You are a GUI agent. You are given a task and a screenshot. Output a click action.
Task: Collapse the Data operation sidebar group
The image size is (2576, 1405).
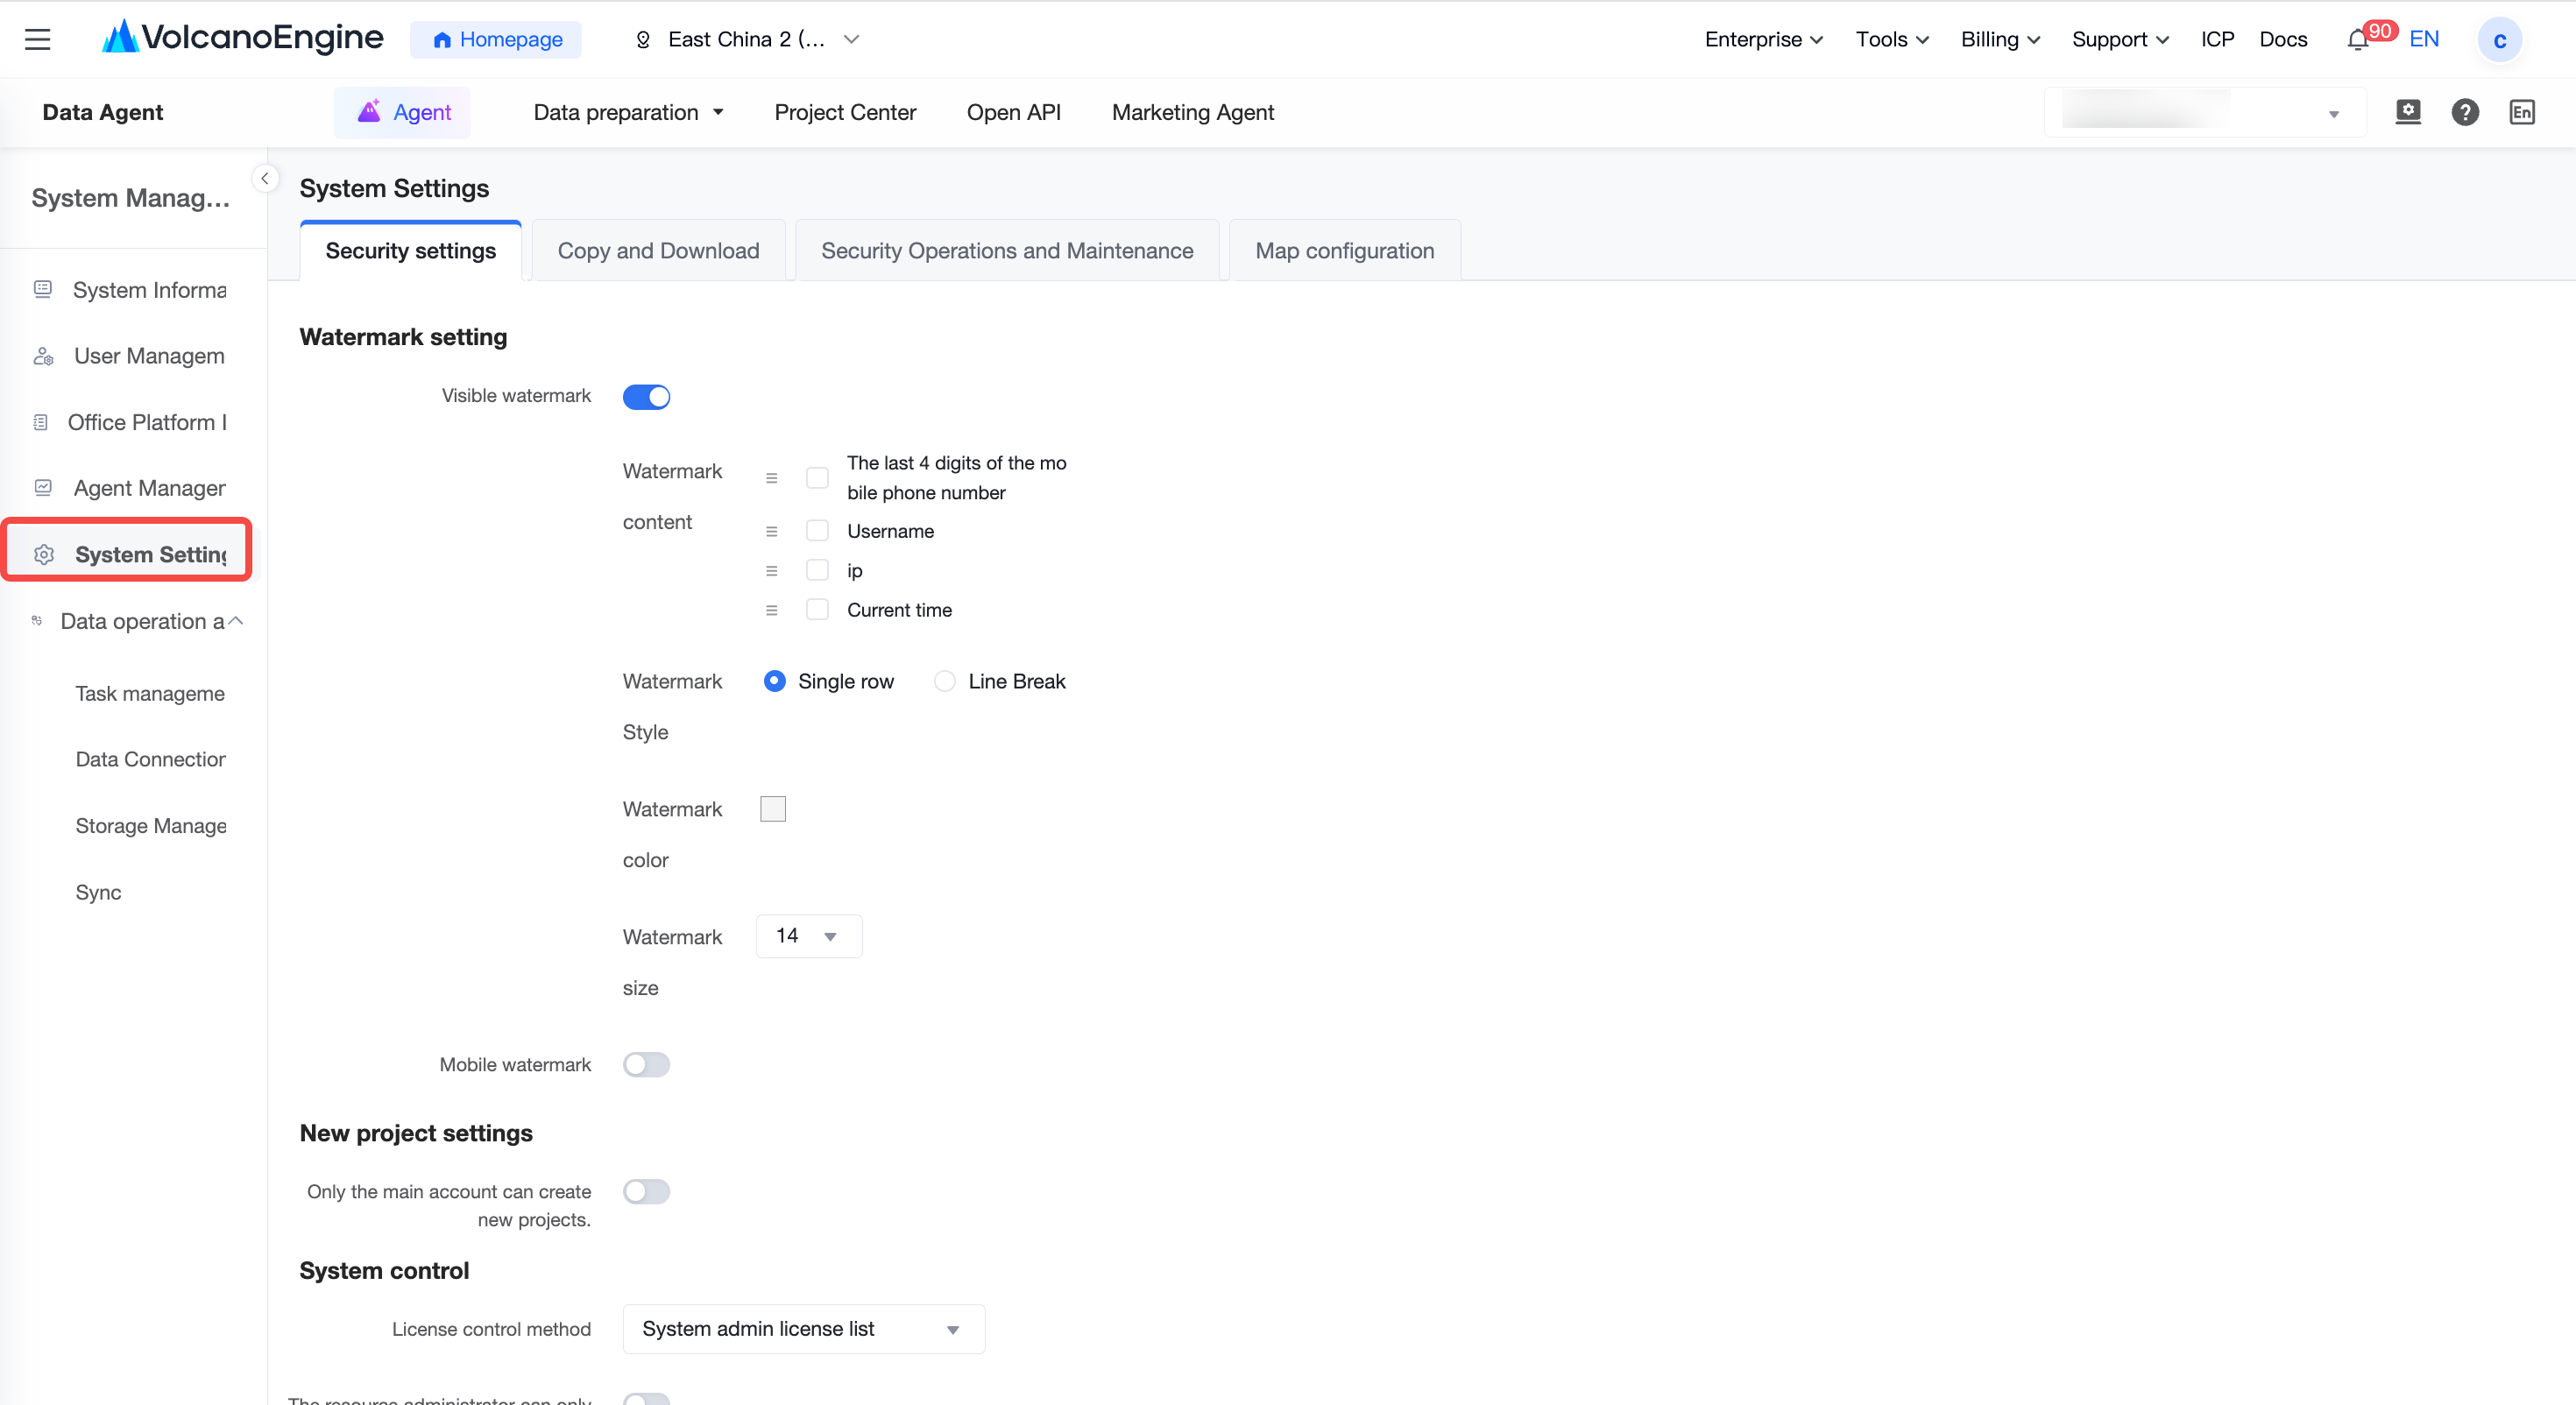click(x=236, y=621)
